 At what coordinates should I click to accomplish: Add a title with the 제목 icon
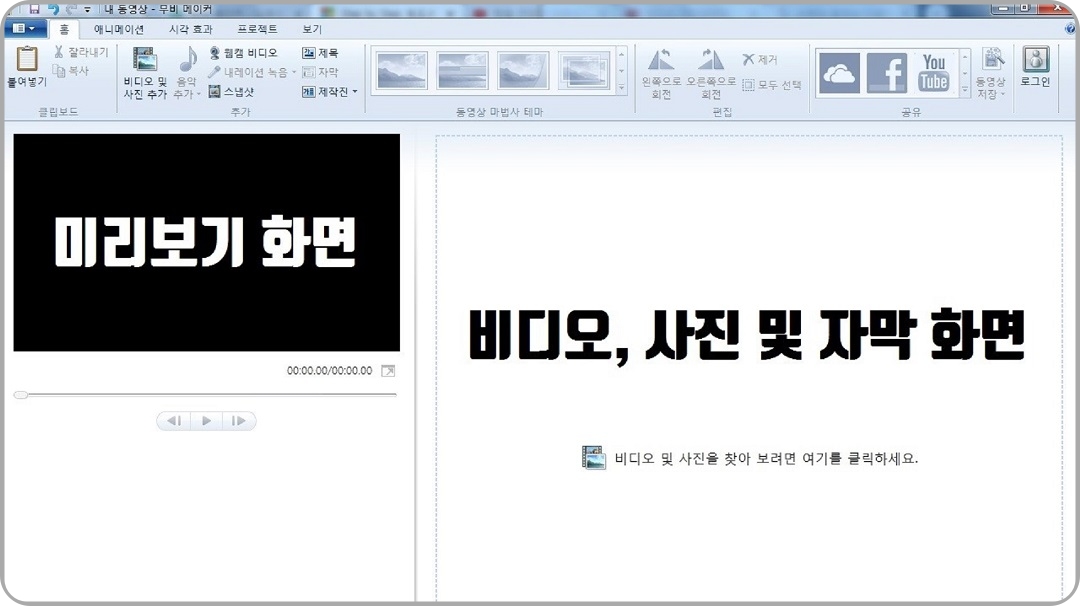[320, 53]
